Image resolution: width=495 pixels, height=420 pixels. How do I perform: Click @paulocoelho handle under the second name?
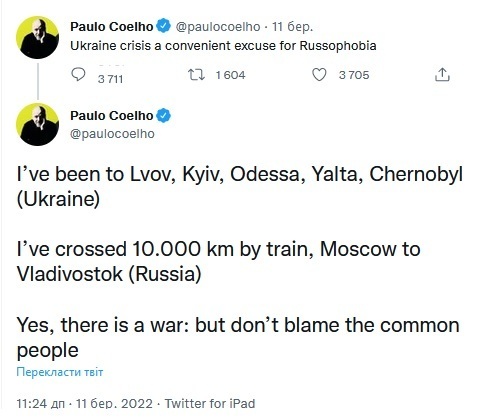click(112, 134)
